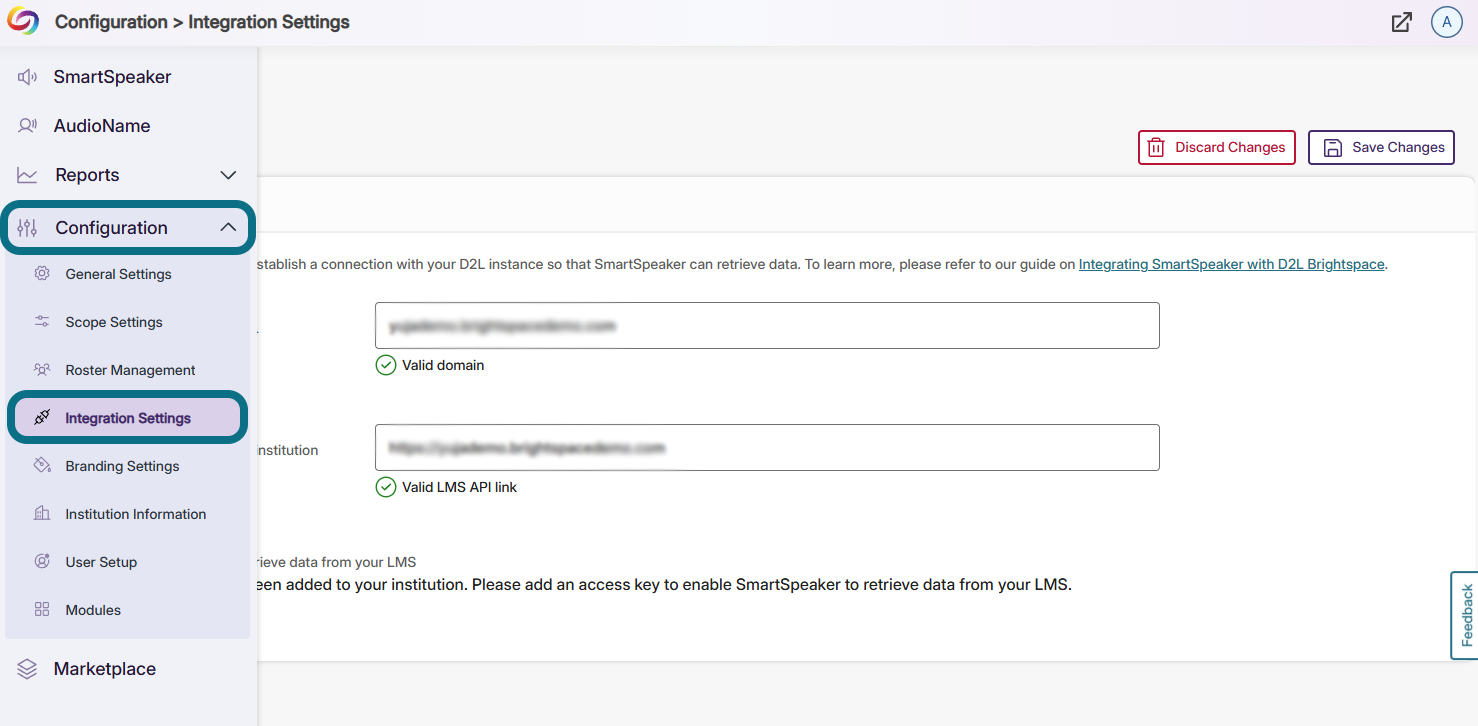Click the Scope Settings sliders icon
Screen dimensions: 1478x726
click(x=40, y=321)
